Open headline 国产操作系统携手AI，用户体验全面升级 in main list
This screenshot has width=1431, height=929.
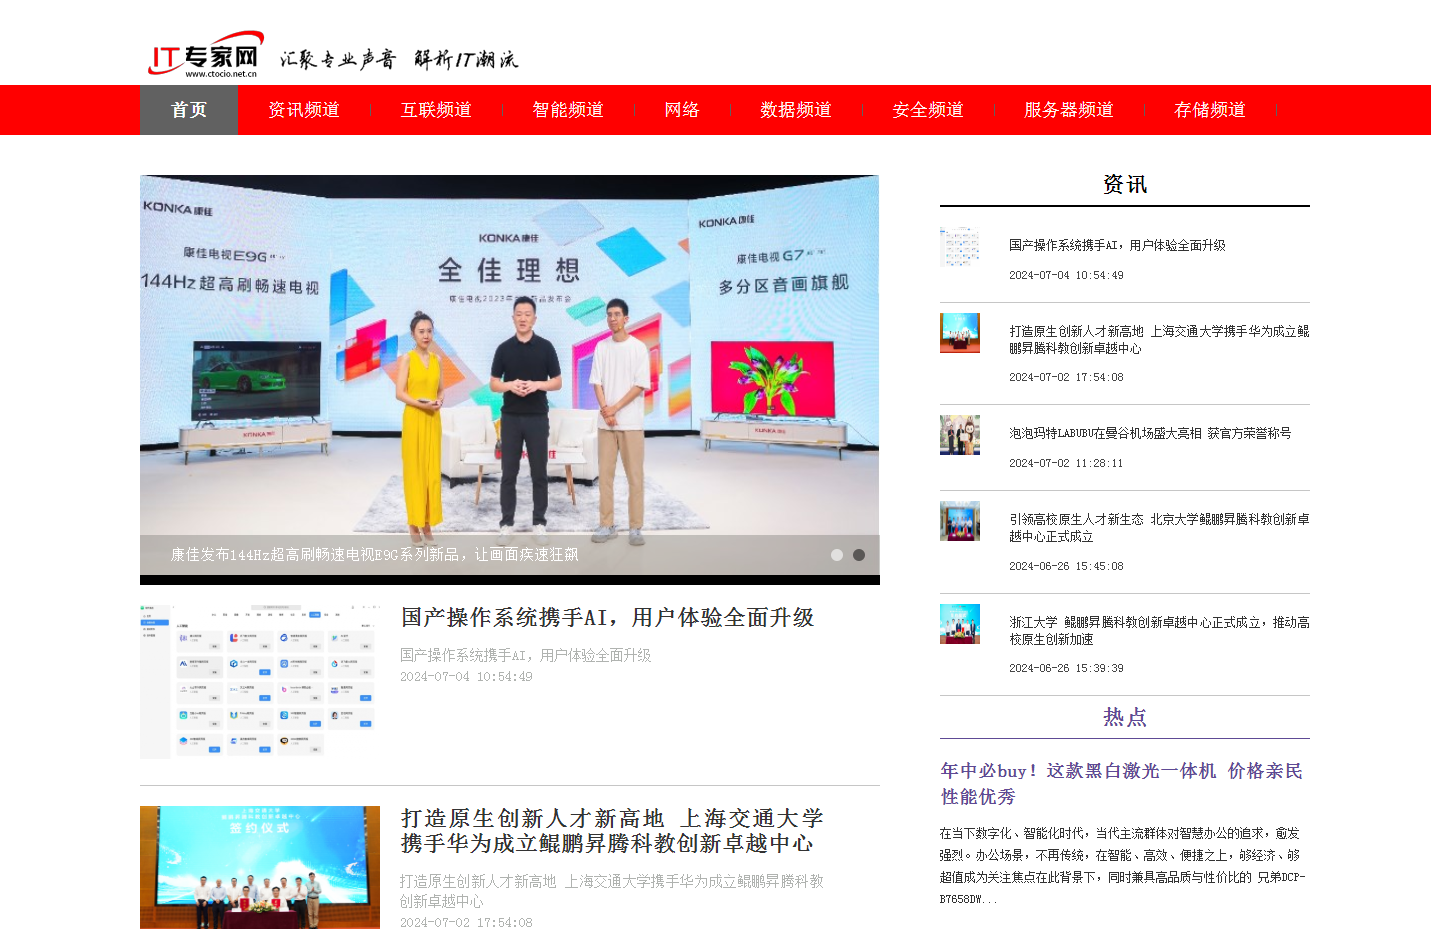click(608, 618)
